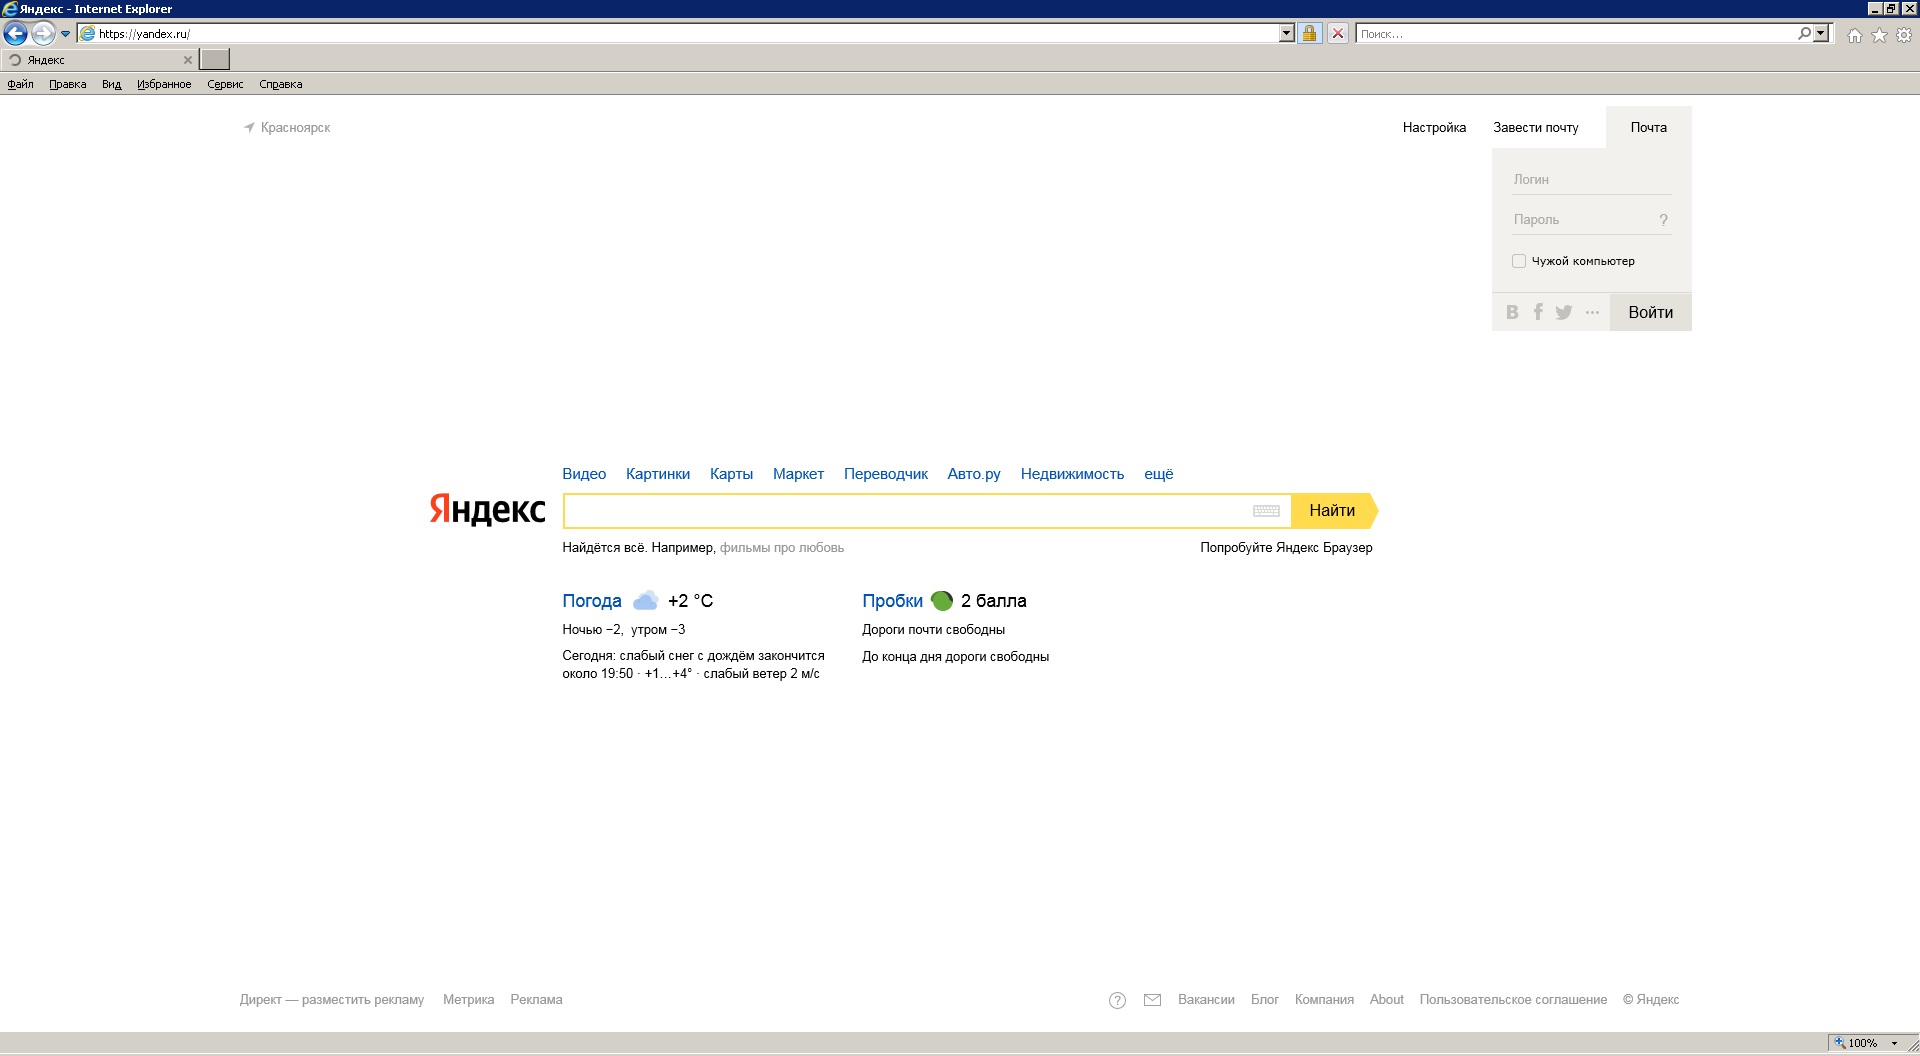Click the security lock icon
This screenshot has width=1920, height=1056.
coord(1309,34)
